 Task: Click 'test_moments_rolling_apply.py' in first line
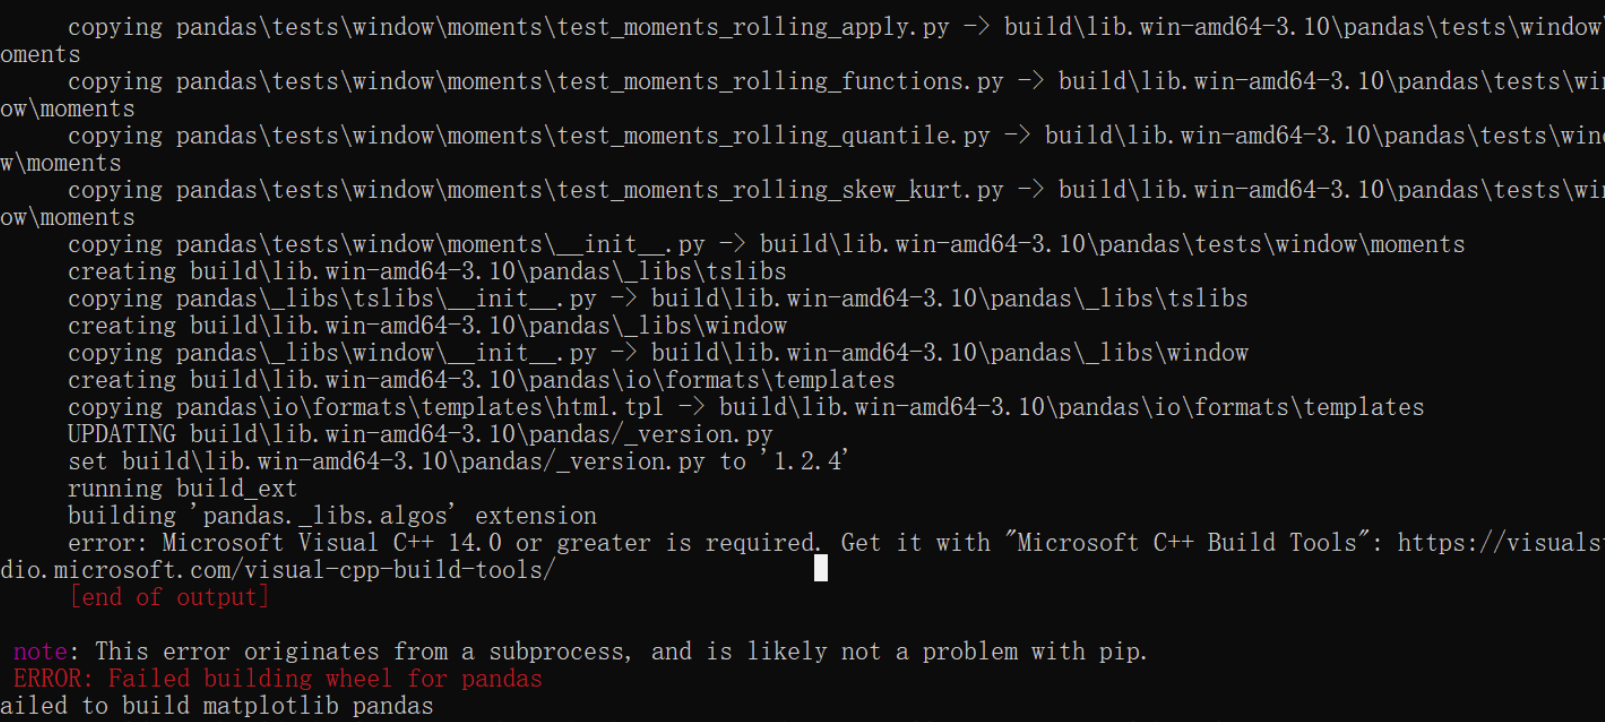(753, 27)
